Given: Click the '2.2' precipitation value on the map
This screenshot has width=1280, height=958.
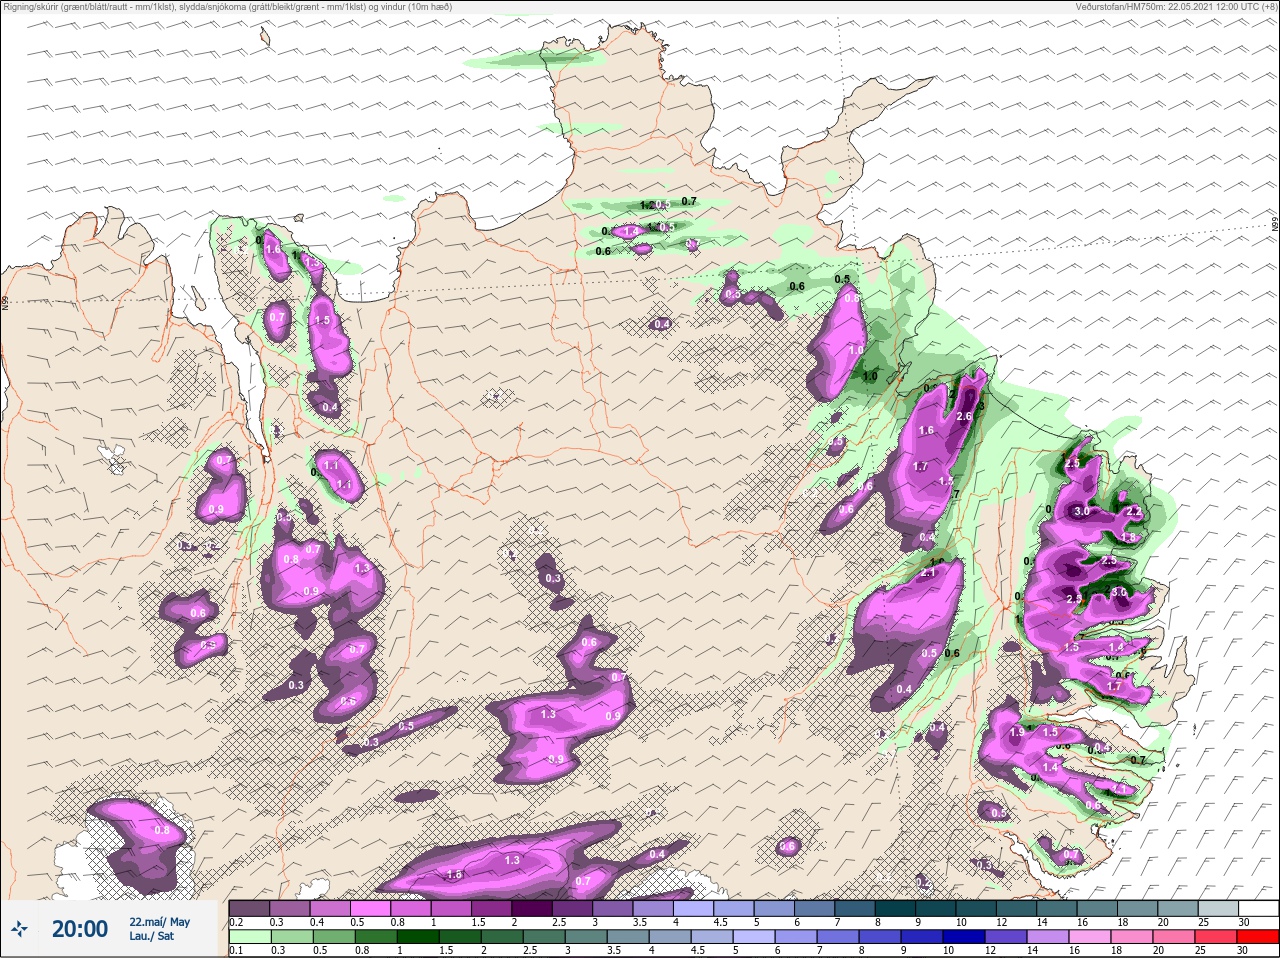Looking at the screenshot, I should tap(1134, 511).
